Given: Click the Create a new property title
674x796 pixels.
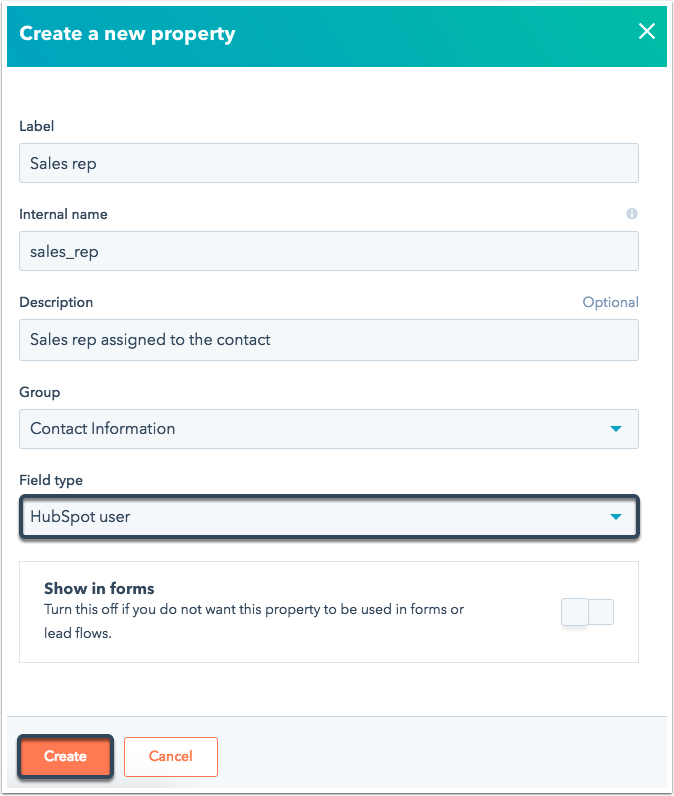Looking at the screenshot, I should pyautogui.click(x=127, y=34).
